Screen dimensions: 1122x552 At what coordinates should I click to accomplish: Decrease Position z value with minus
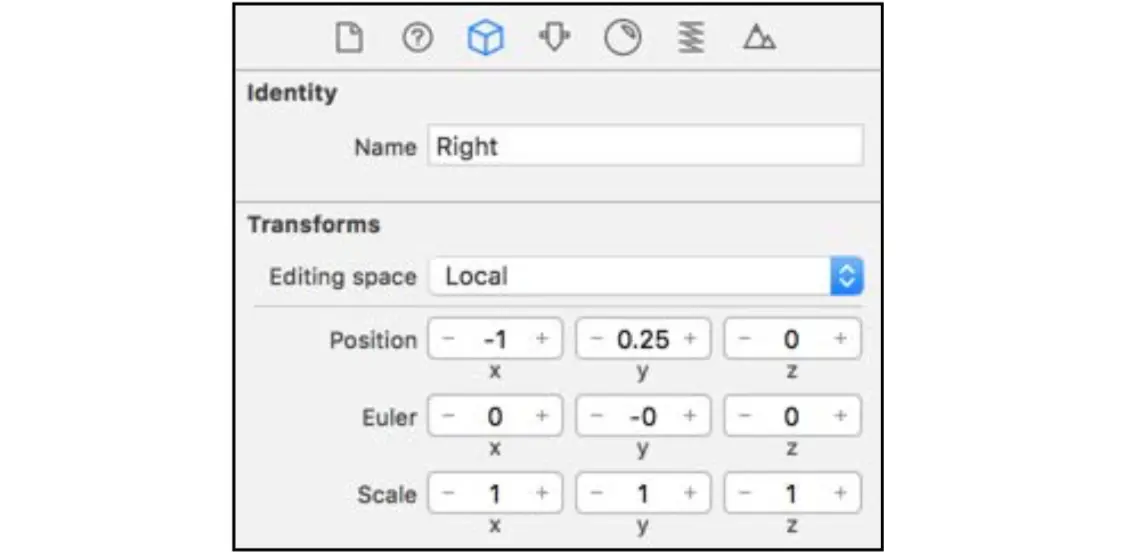coord(744,339)
